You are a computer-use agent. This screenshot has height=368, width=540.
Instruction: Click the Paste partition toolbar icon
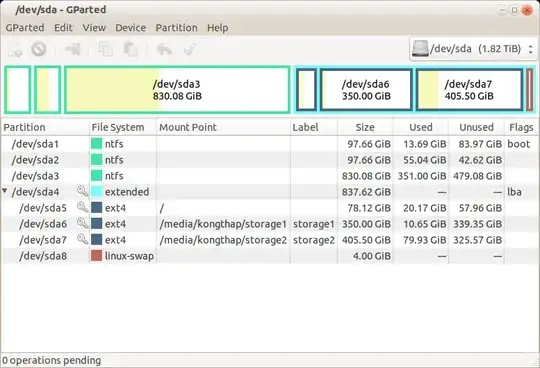(x=131, y=49)
